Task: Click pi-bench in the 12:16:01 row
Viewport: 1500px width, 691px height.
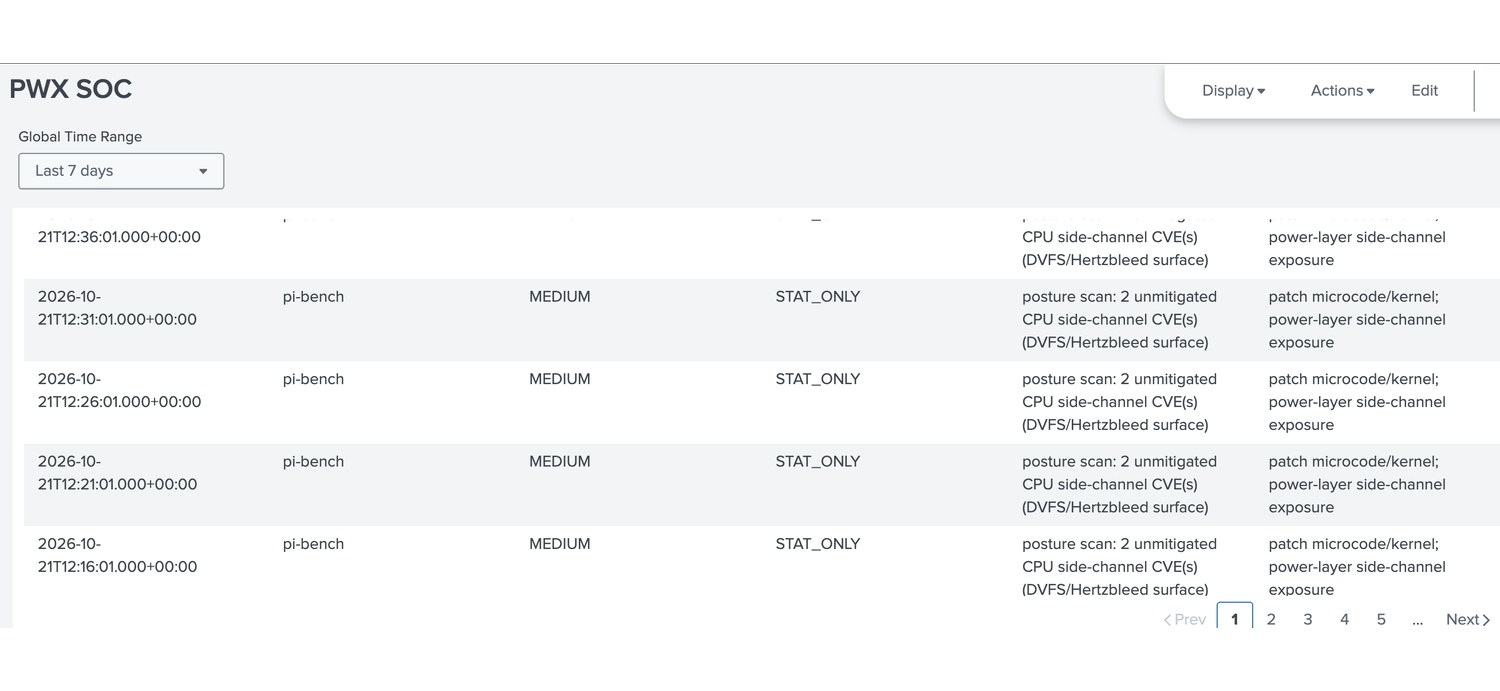Action: click(313, 544)
